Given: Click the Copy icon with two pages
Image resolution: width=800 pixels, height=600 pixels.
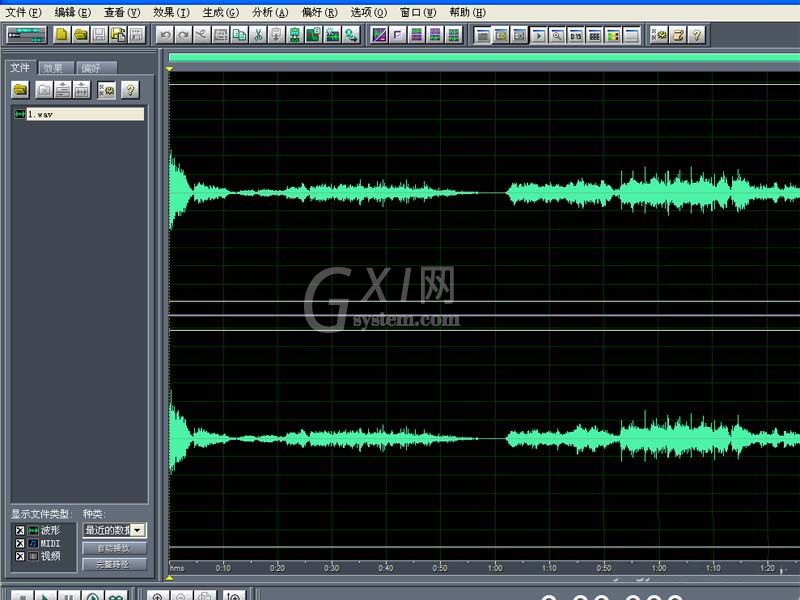Looking at the screenshot, I should coord(239,35).
